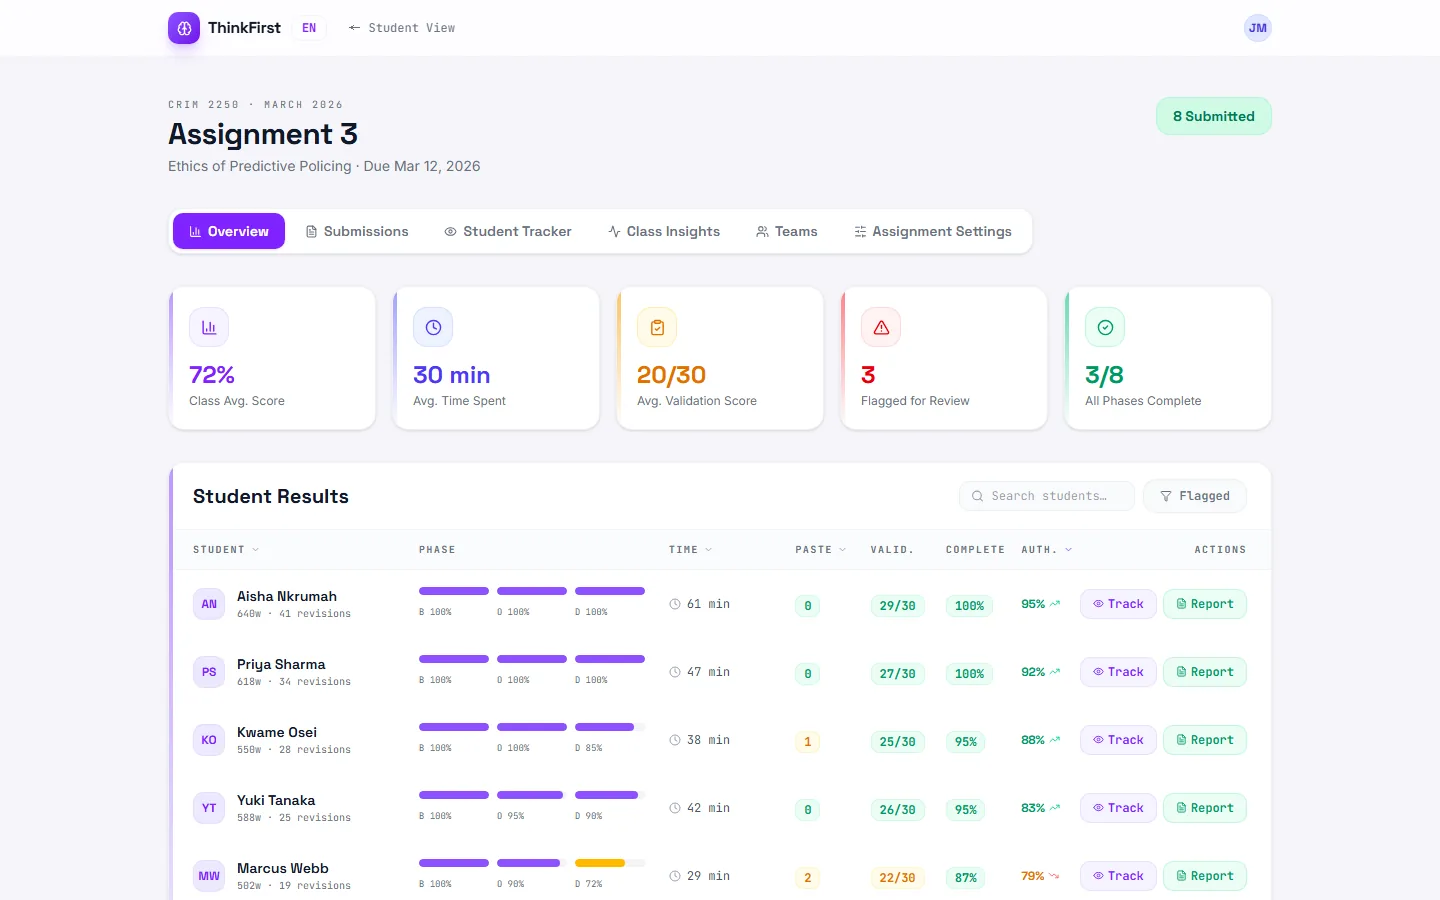Click the downward trend arrow next to 79%
1440x900 pixels.
click(1054, 876)
